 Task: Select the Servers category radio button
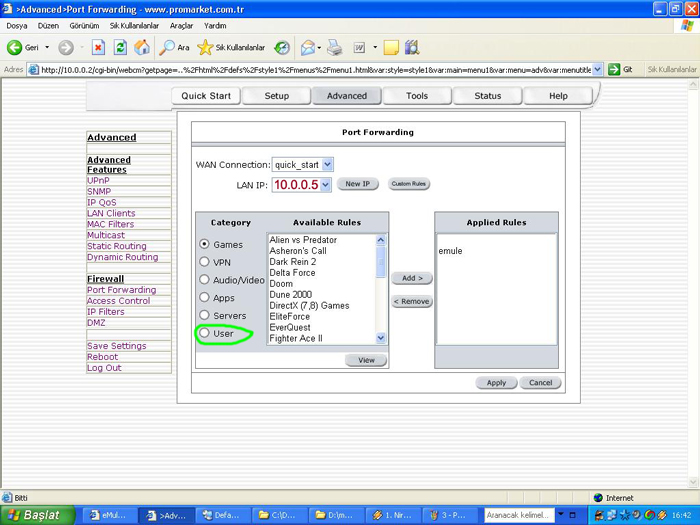tap(204, 315)
